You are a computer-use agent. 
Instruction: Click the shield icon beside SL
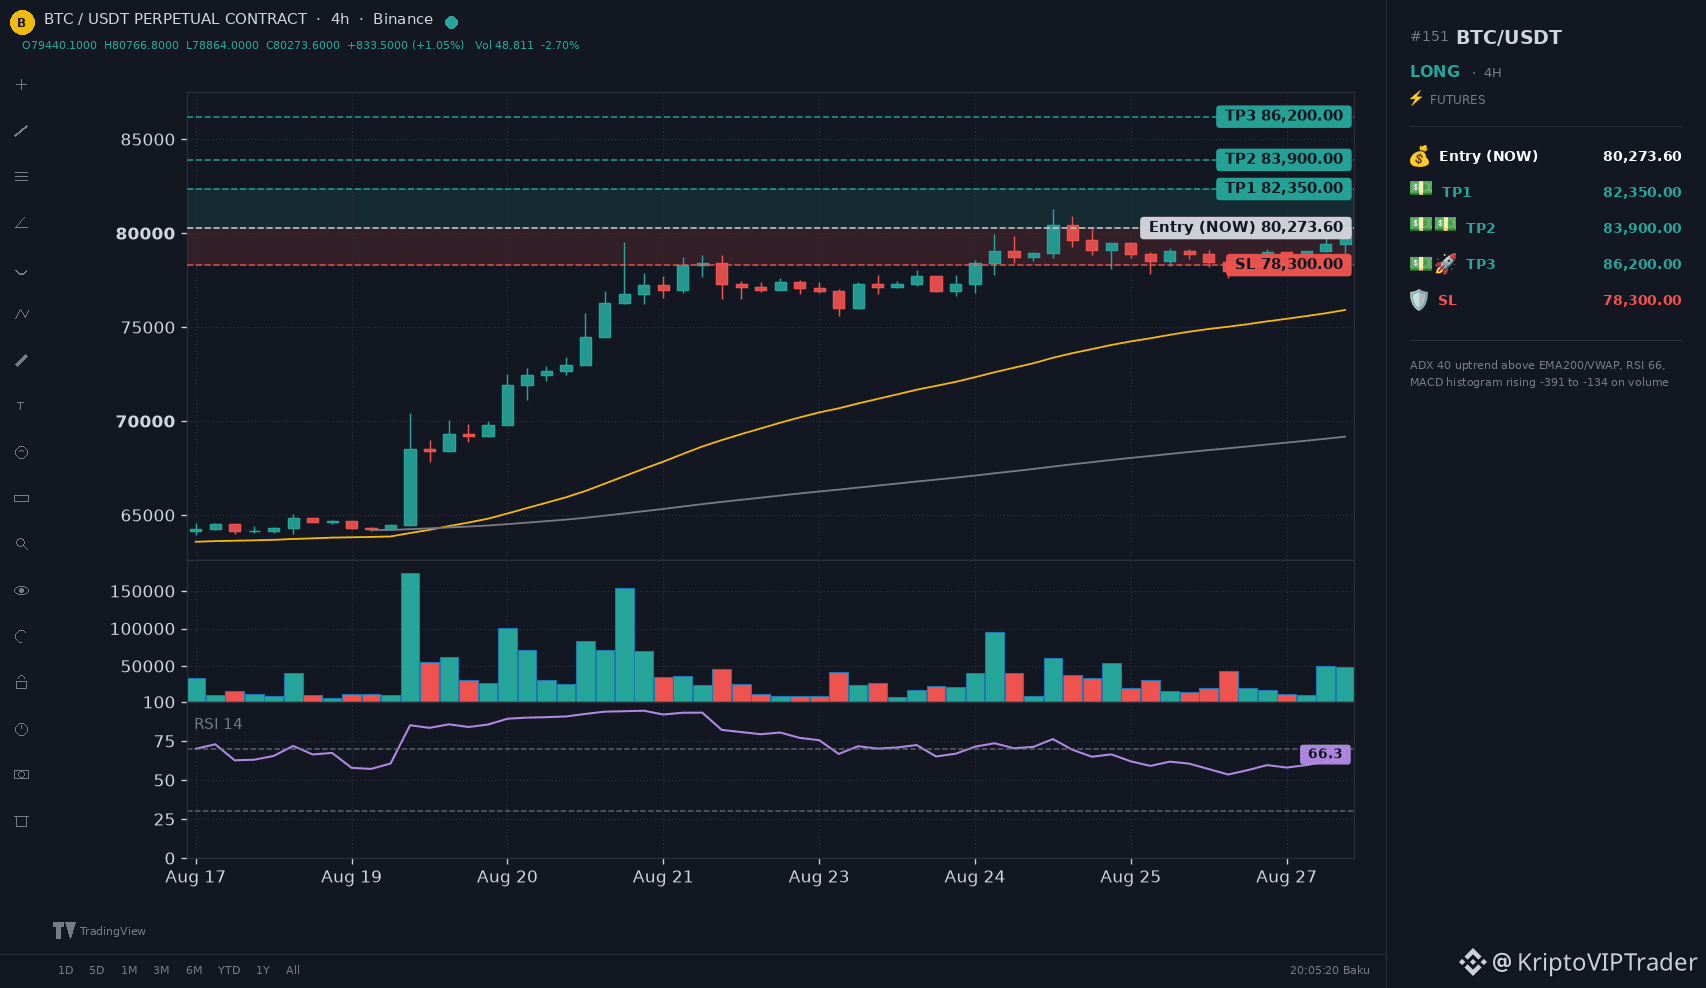click(x=1419, y=300)
